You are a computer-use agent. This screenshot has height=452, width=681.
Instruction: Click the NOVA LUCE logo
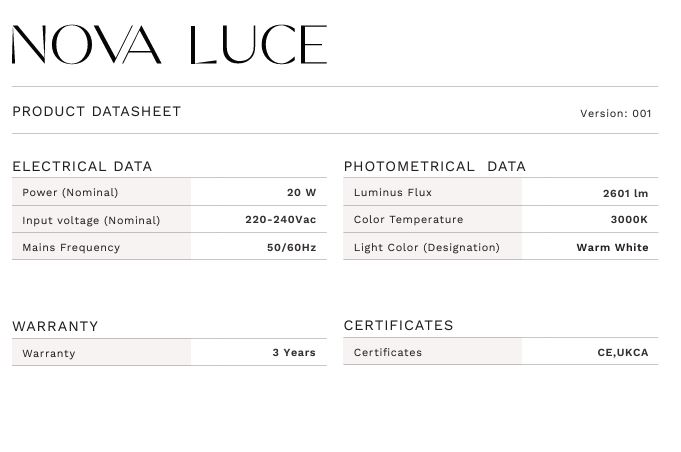(169, 45)
